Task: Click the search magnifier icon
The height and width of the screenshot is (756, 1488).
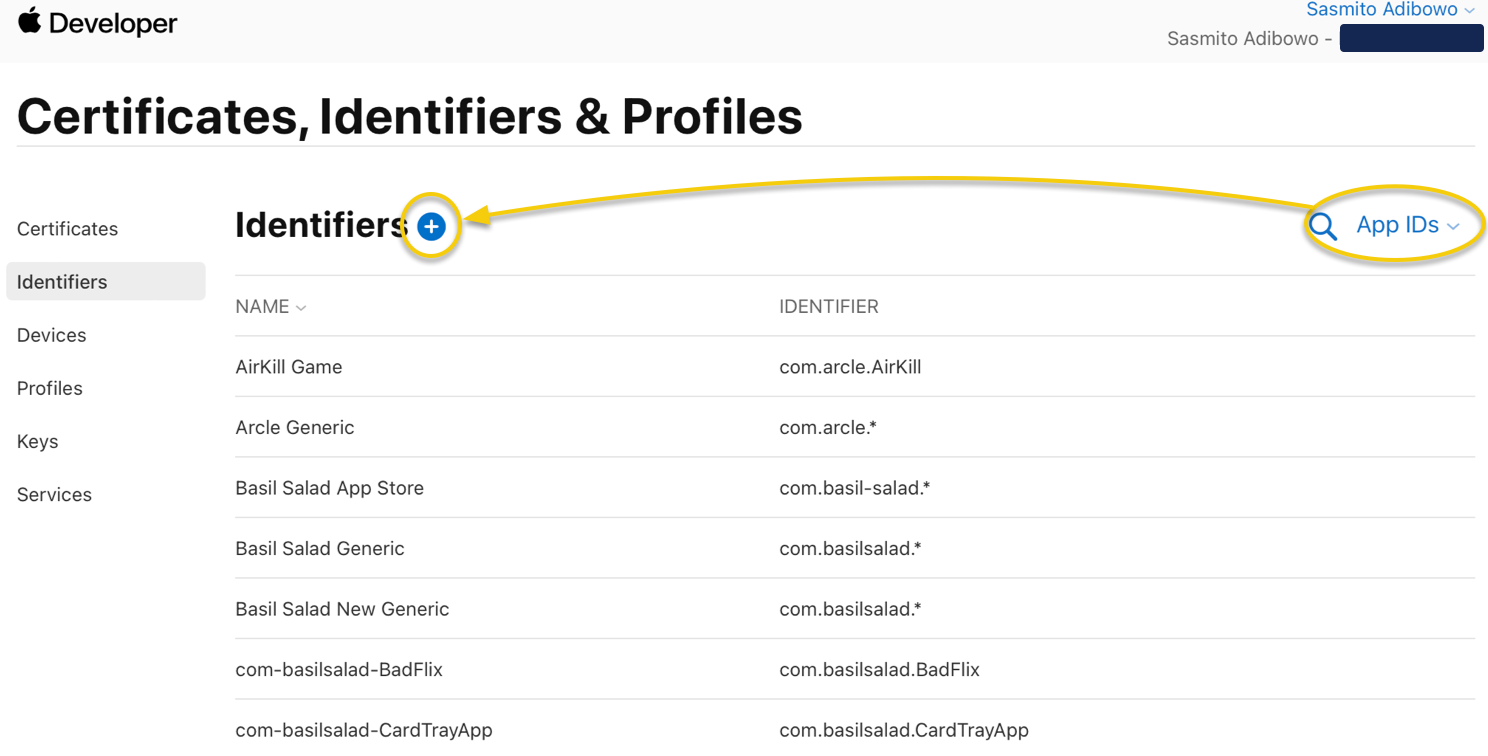Action: (1322, 227)
